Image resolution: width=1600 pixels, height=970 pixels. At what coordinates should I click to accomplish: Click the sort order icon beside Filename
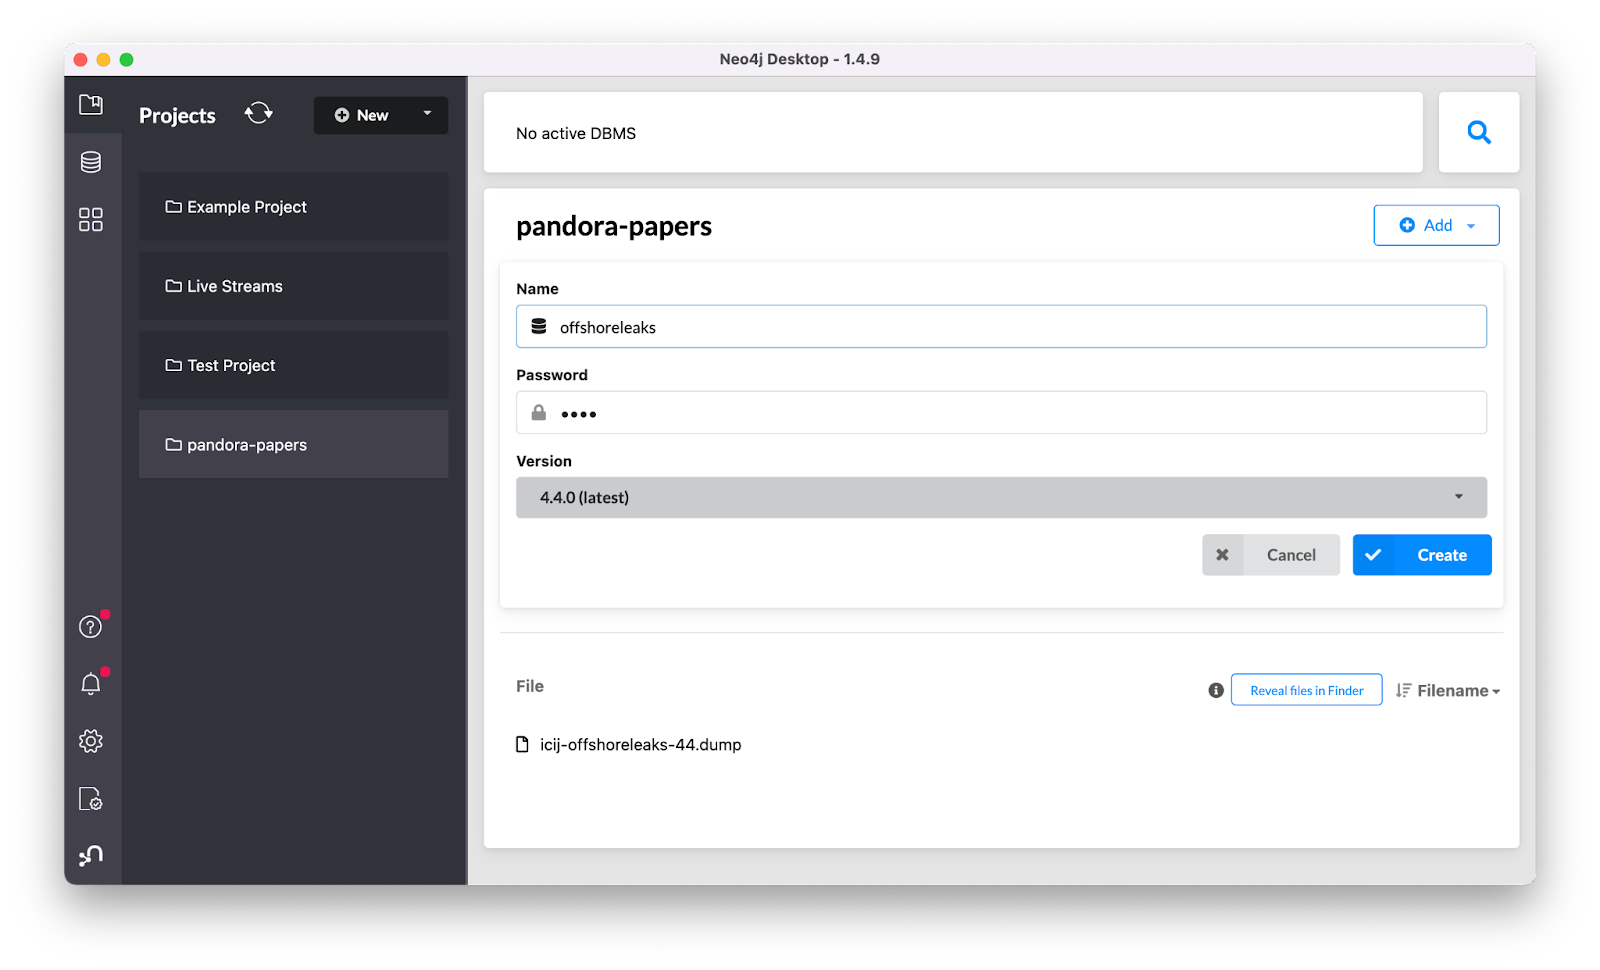coord(1404,690)
